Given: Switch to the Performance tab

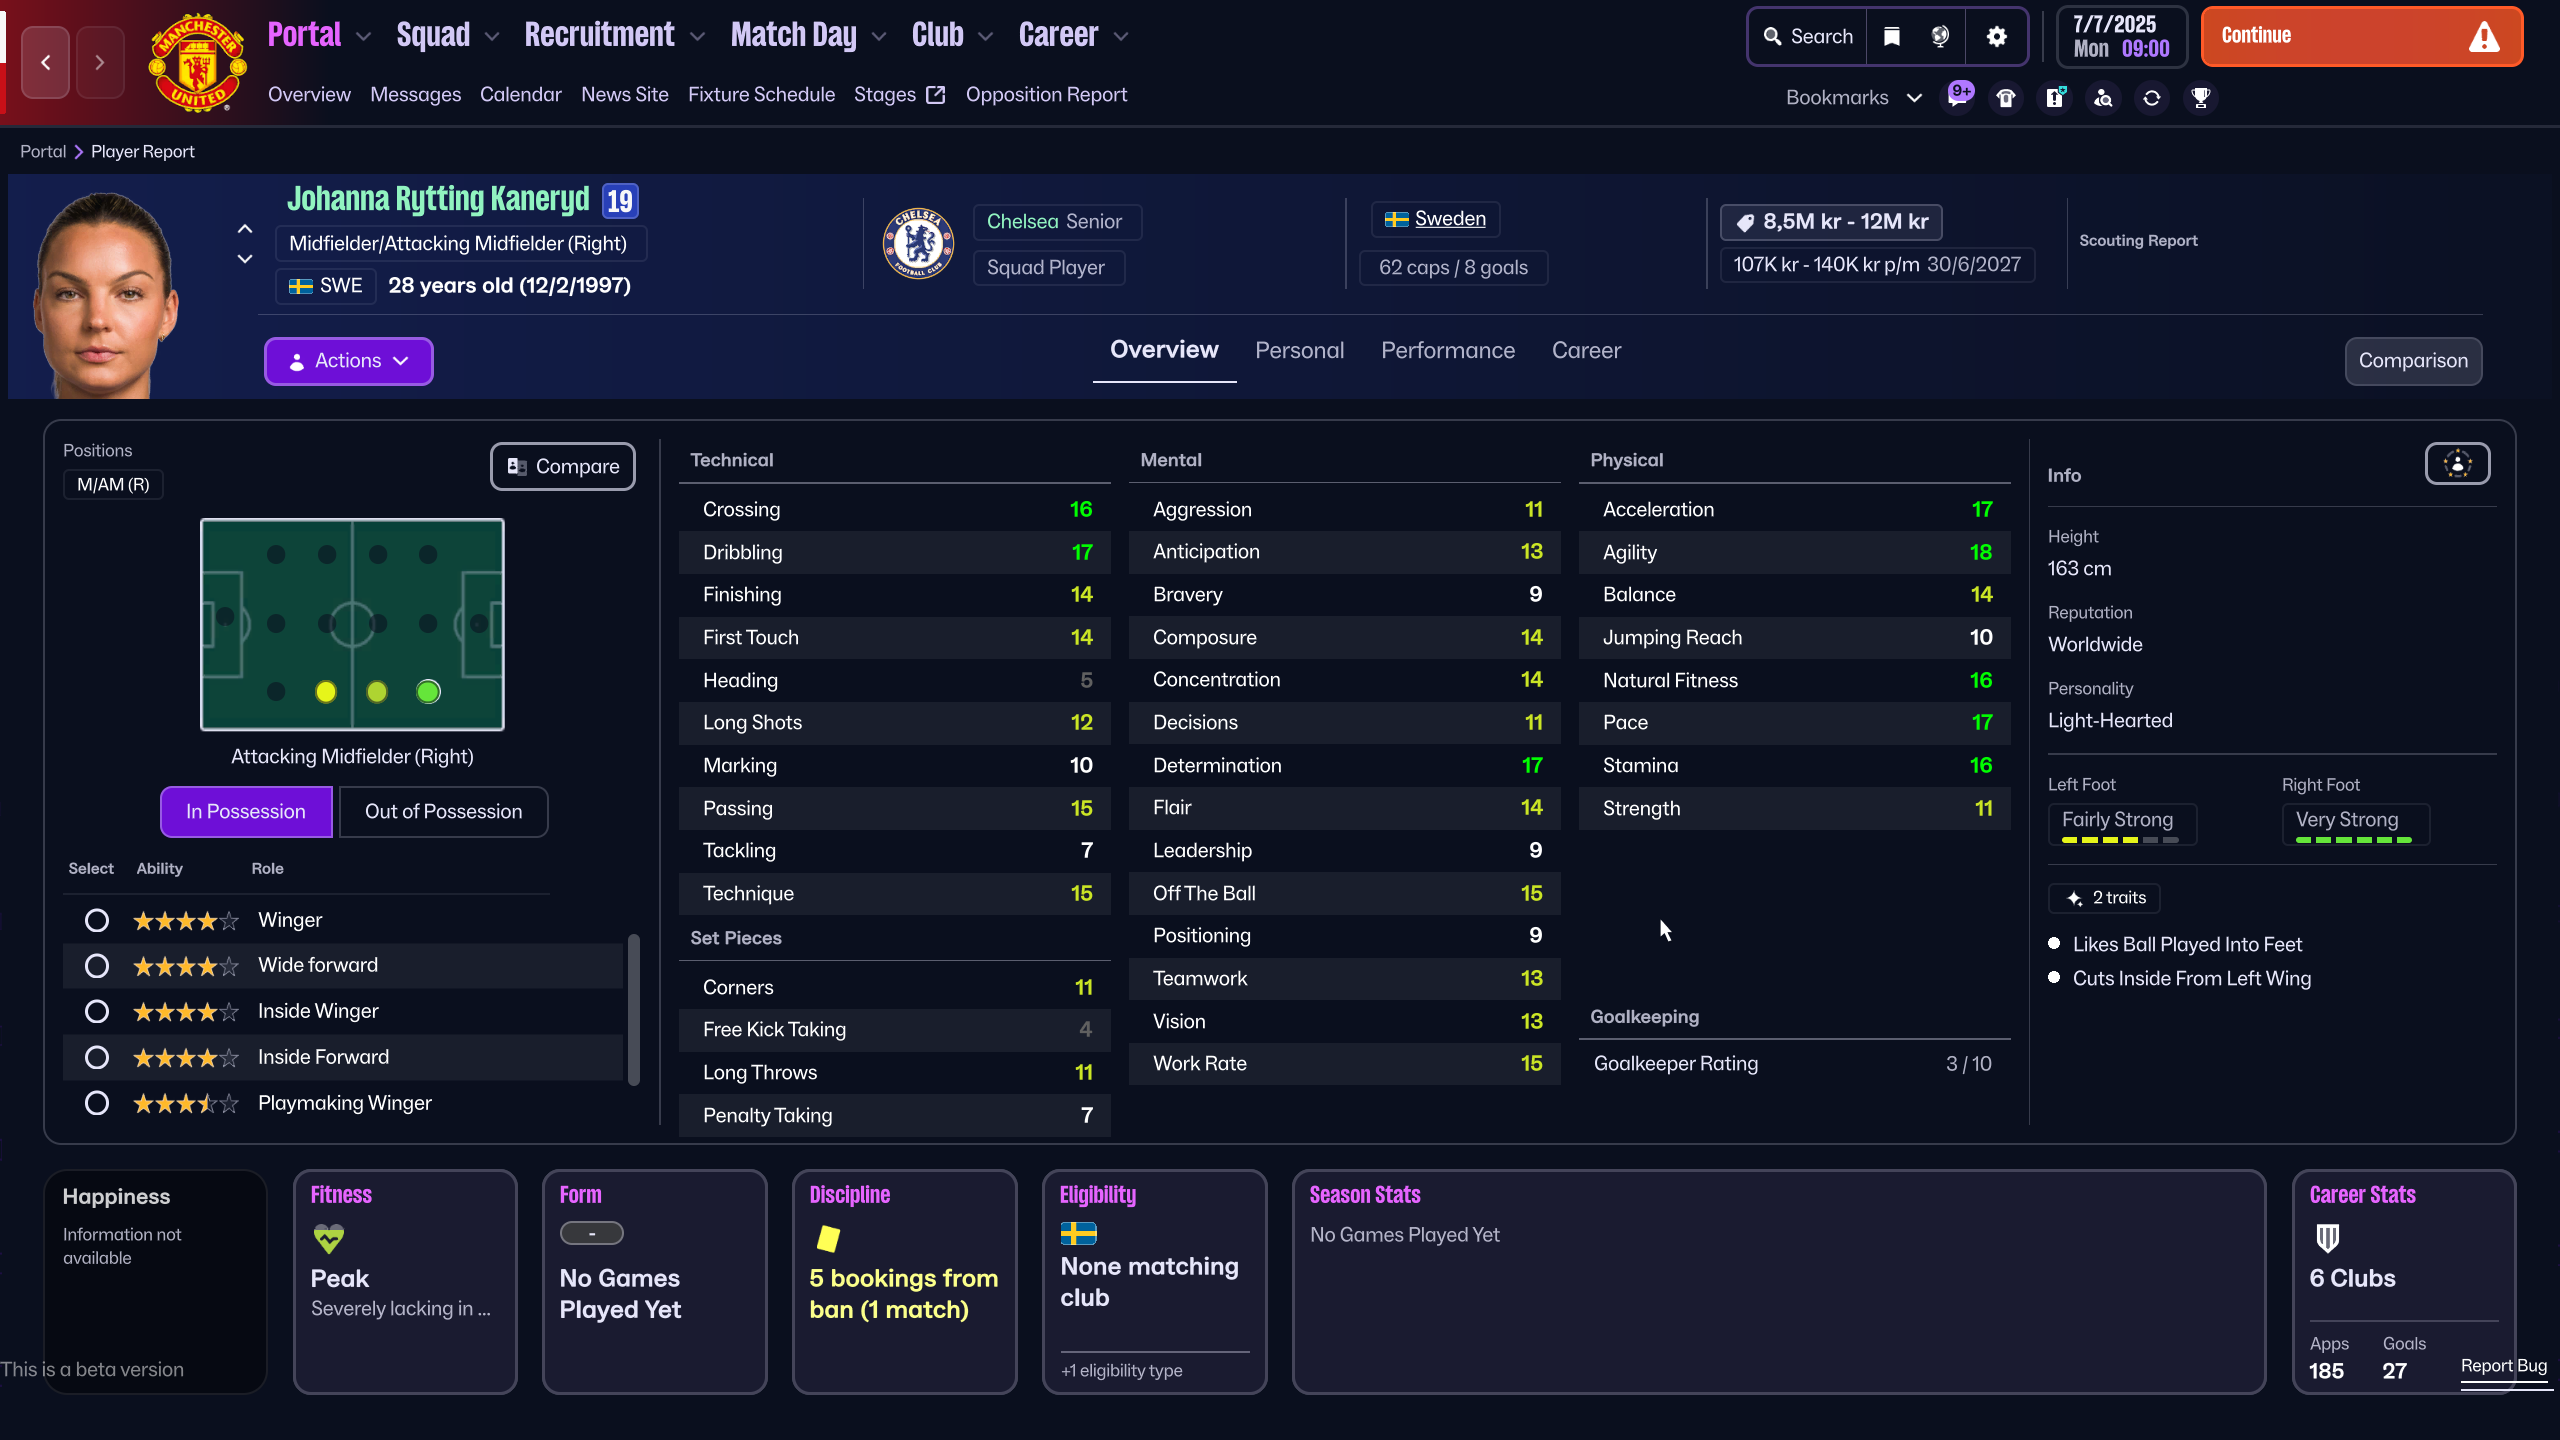Looking at the screenshot, I should tap(1447, 351).
